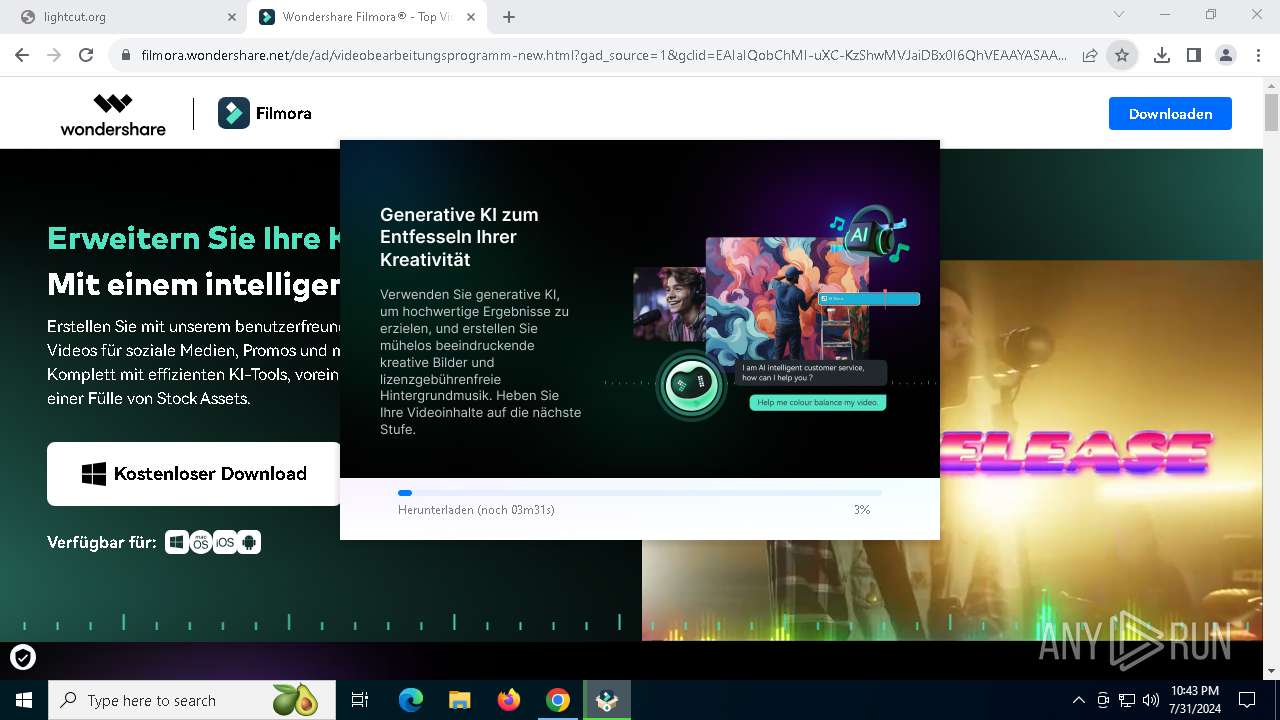Image resolution: width=1280 pixels, height=720 pixels.
Task: Open File Explorer from taskbar
Action: [x=460, y=700]
